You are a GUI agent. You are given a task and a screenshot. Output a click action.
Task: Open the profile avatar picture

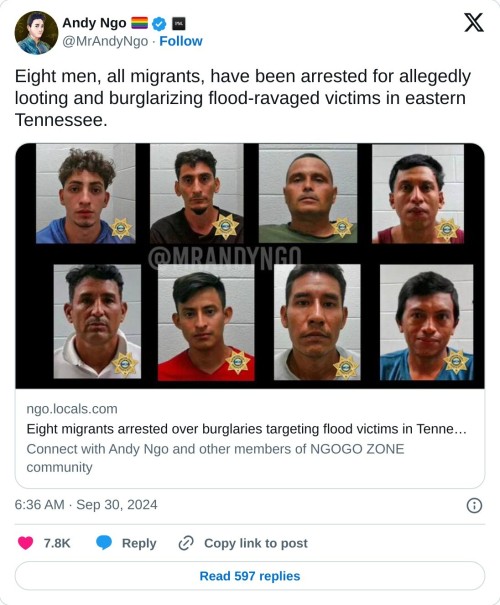coord(36,32)
